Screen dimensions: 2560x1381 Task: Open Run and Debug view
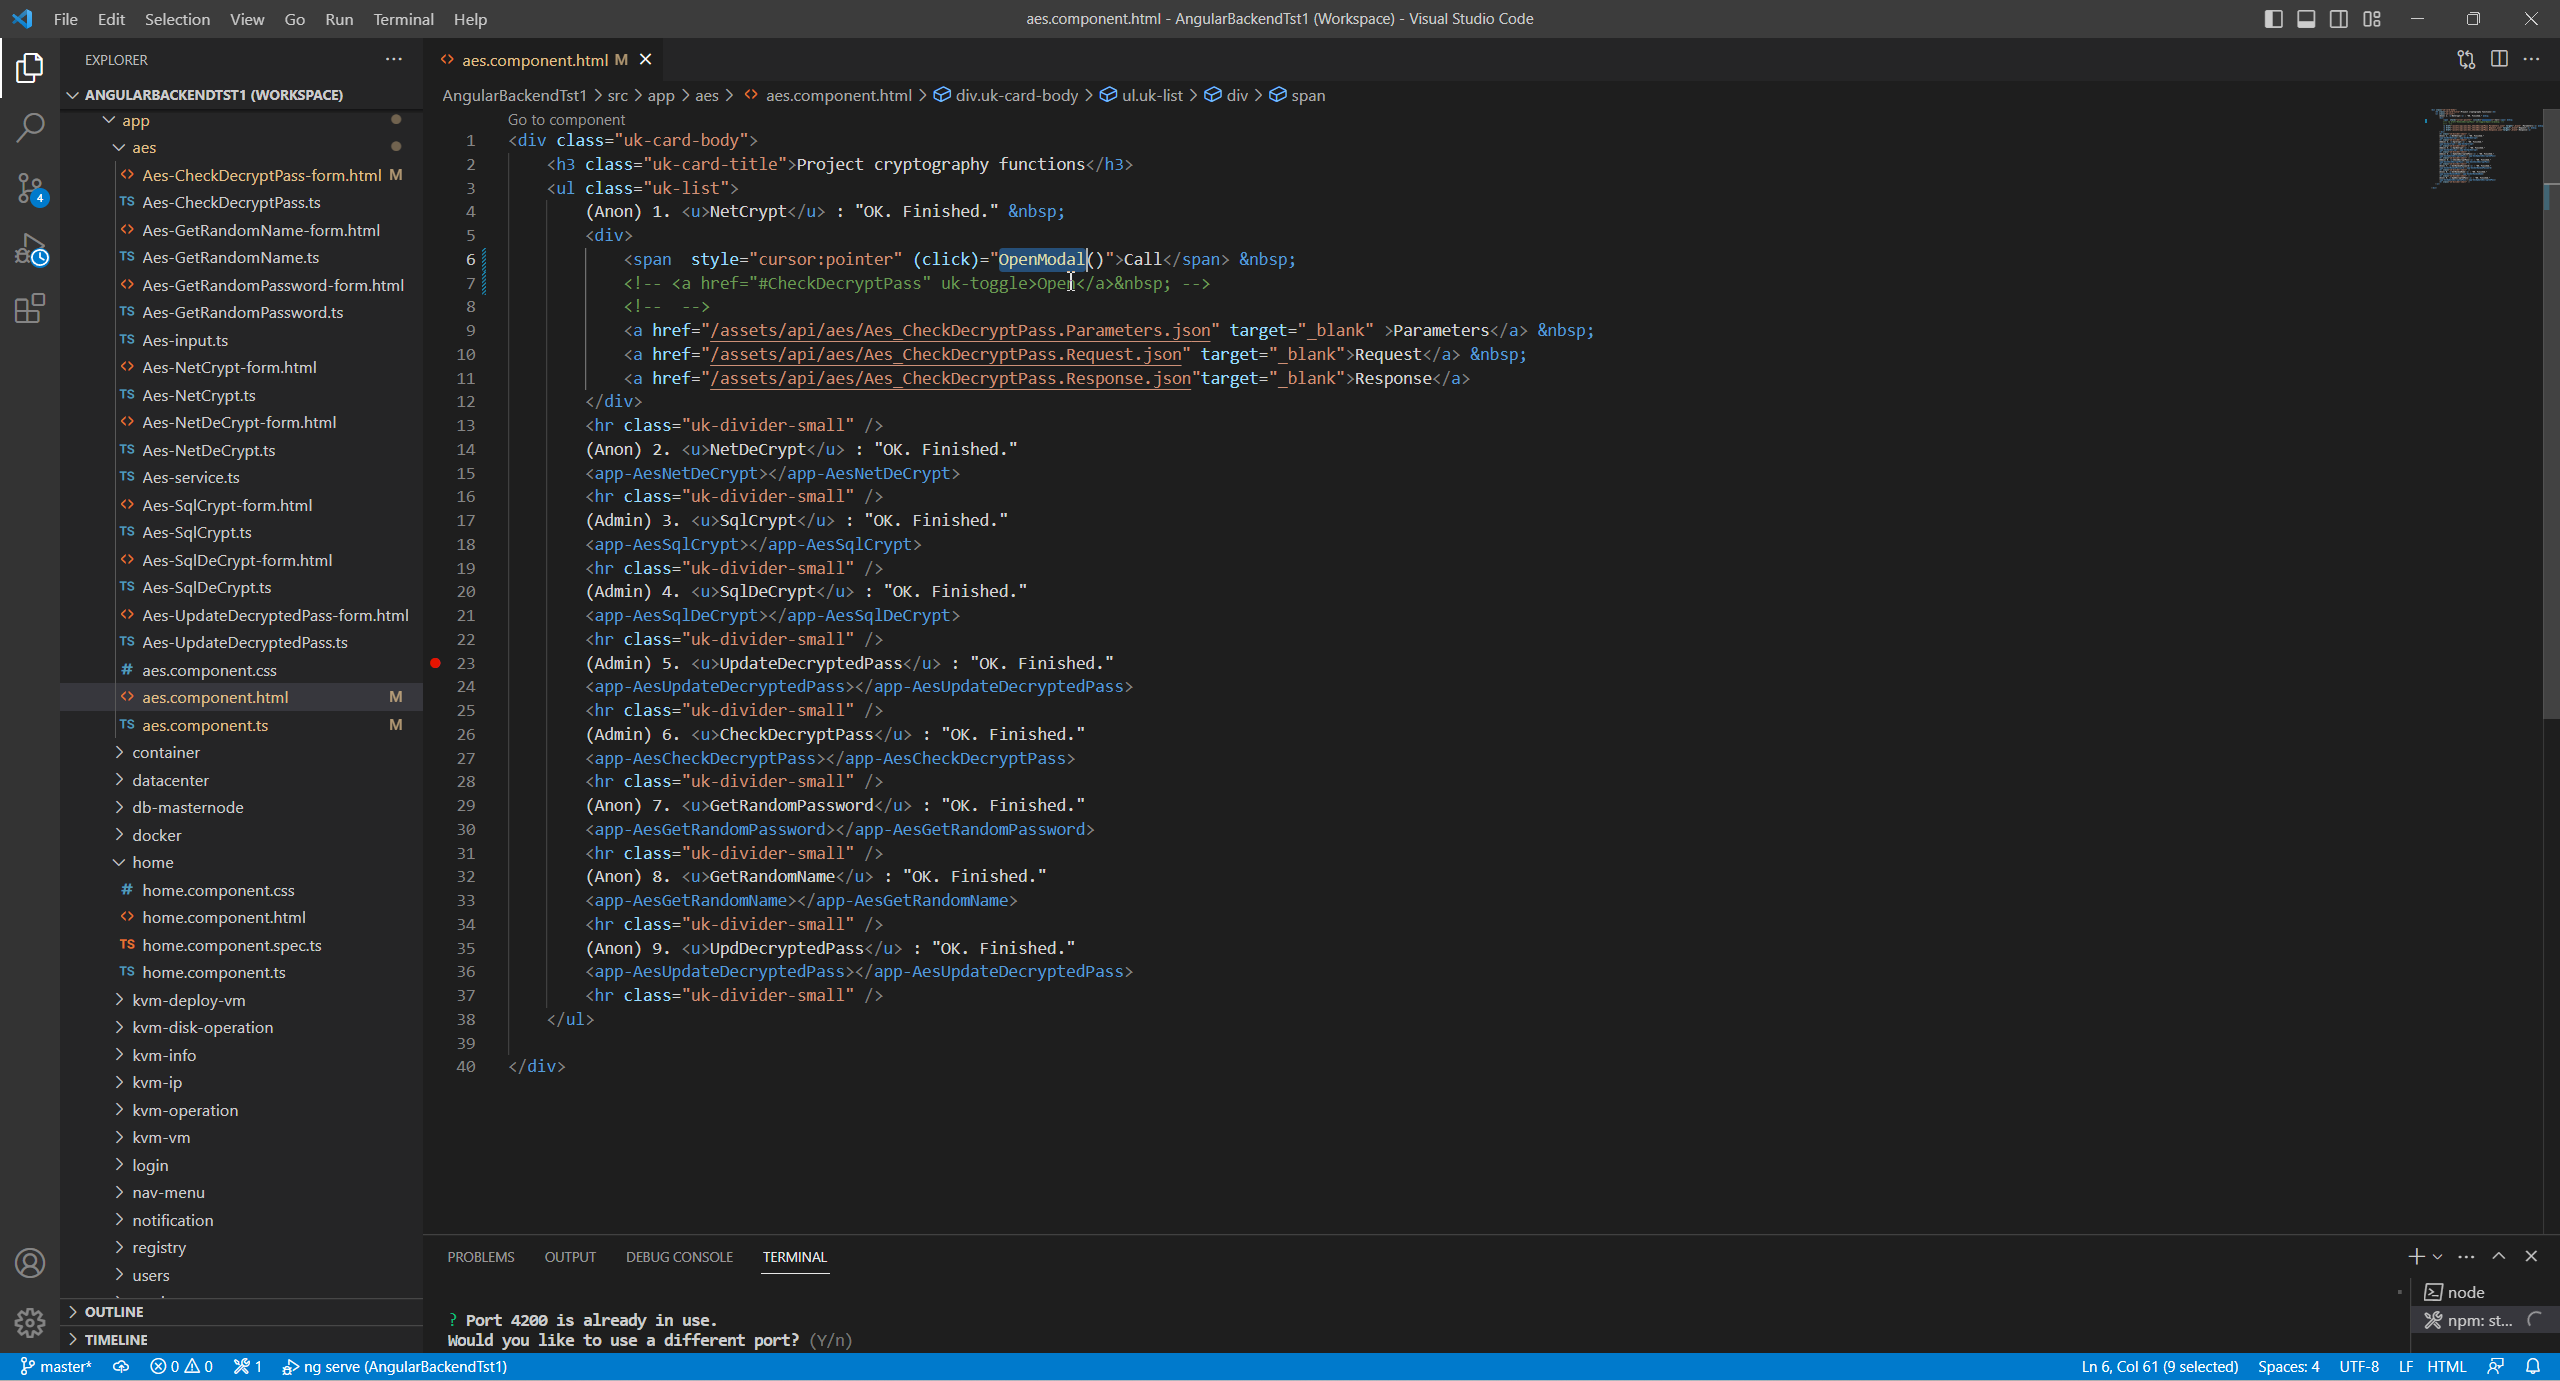point(30,249)
